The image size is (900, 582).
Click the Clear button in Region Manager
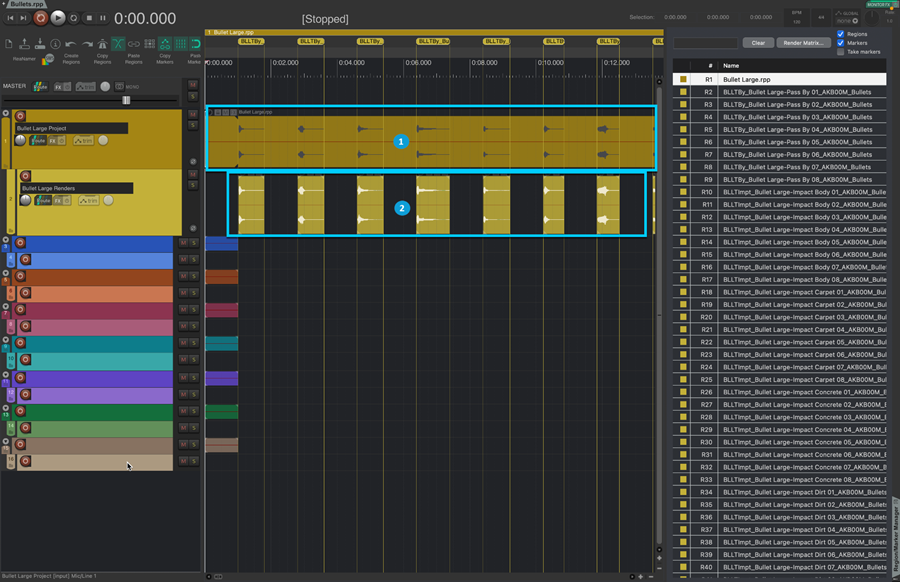(x=758, y=43)
